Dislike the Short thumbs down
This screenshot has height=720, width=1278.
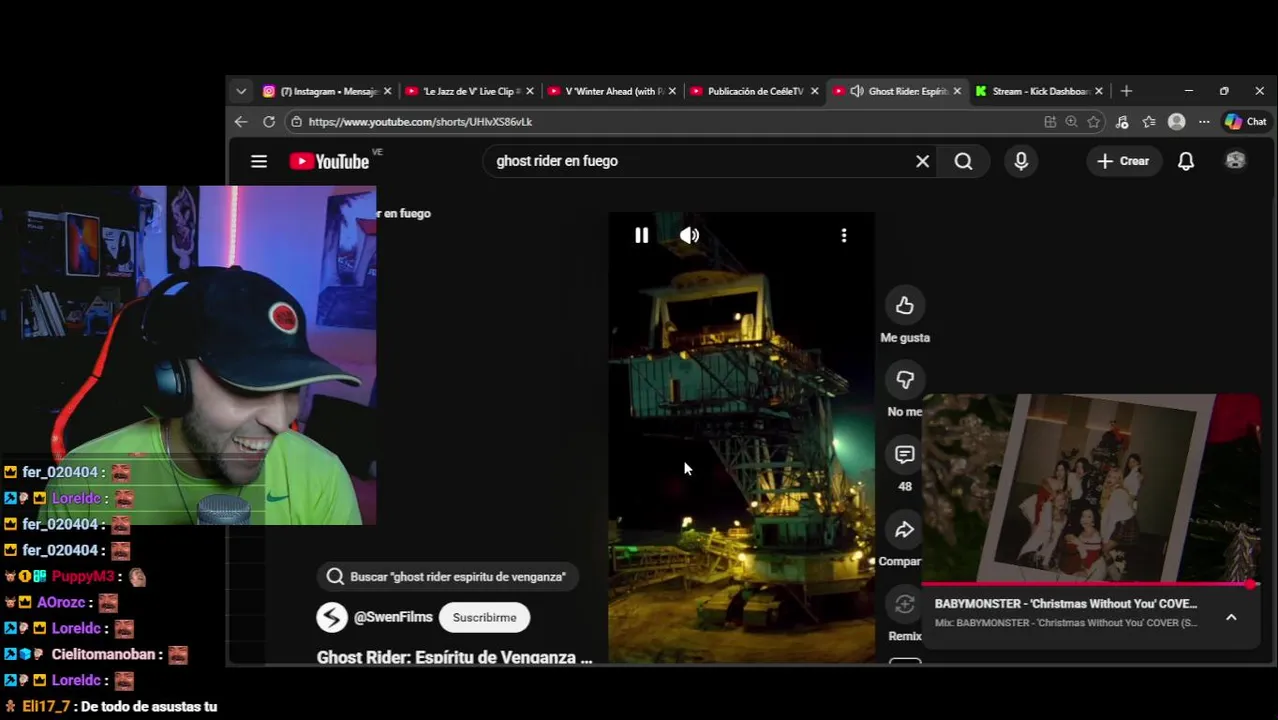pos(905,380)
